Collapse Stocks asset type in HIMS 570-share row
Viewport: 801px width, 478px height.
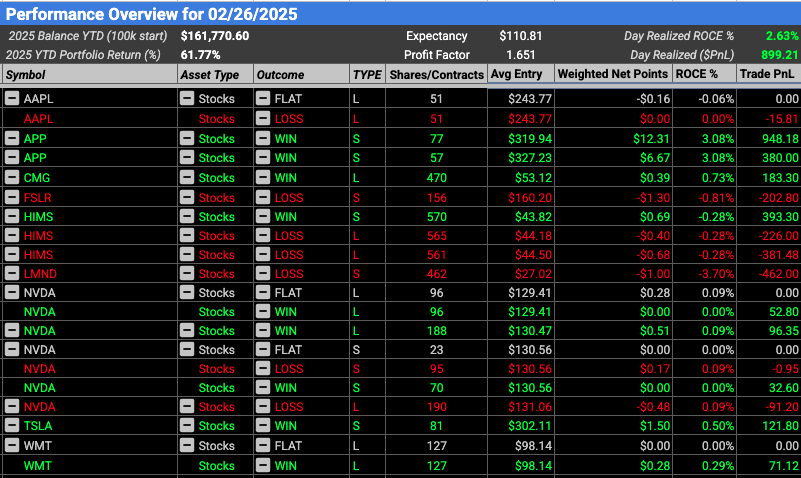[x=187, y=216]
